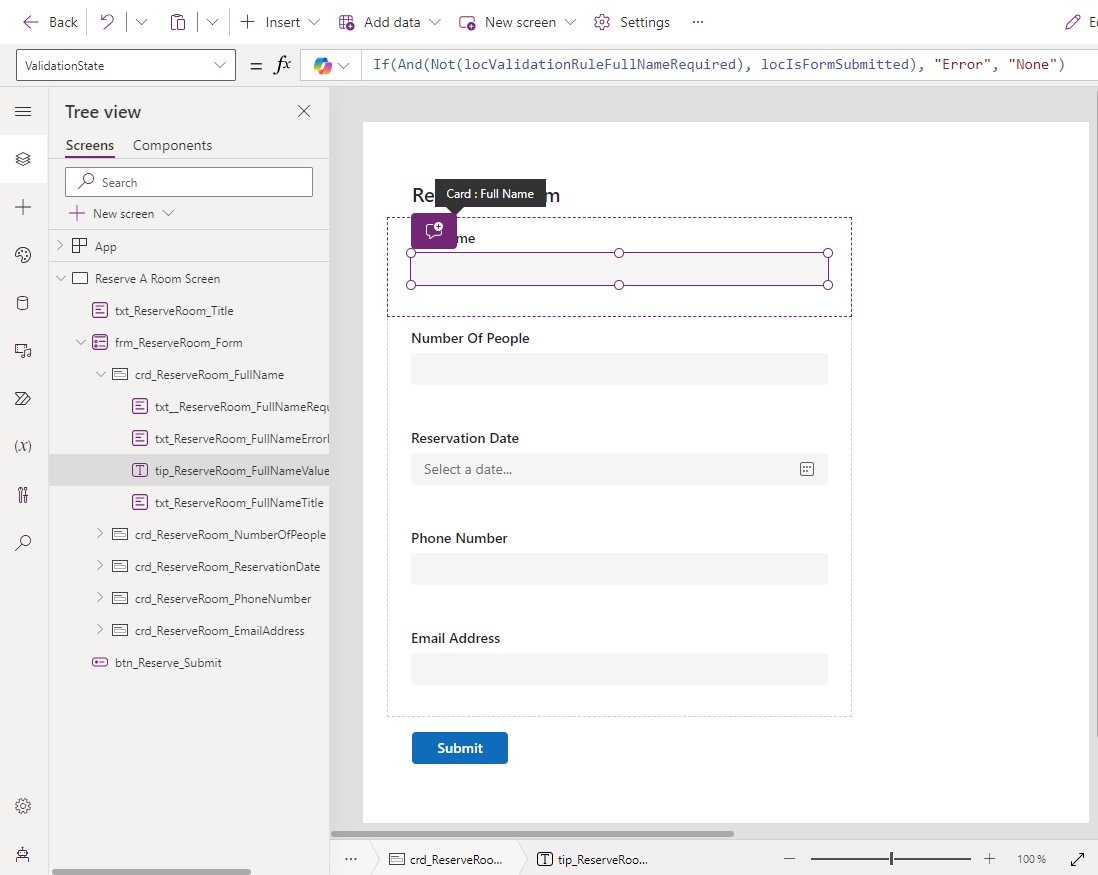The width and height of the screenshot is (1098, 875).
Task: Open the Variables (x) panel icon
Action: click(x=23, y=446)
